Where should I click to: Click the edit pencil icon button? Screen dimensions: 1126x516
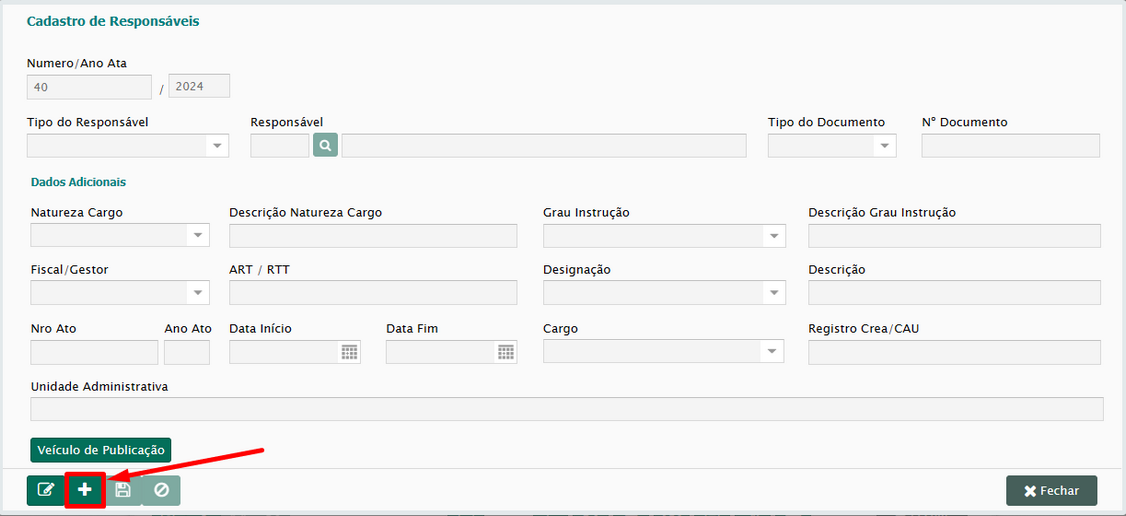coord(46,490)
